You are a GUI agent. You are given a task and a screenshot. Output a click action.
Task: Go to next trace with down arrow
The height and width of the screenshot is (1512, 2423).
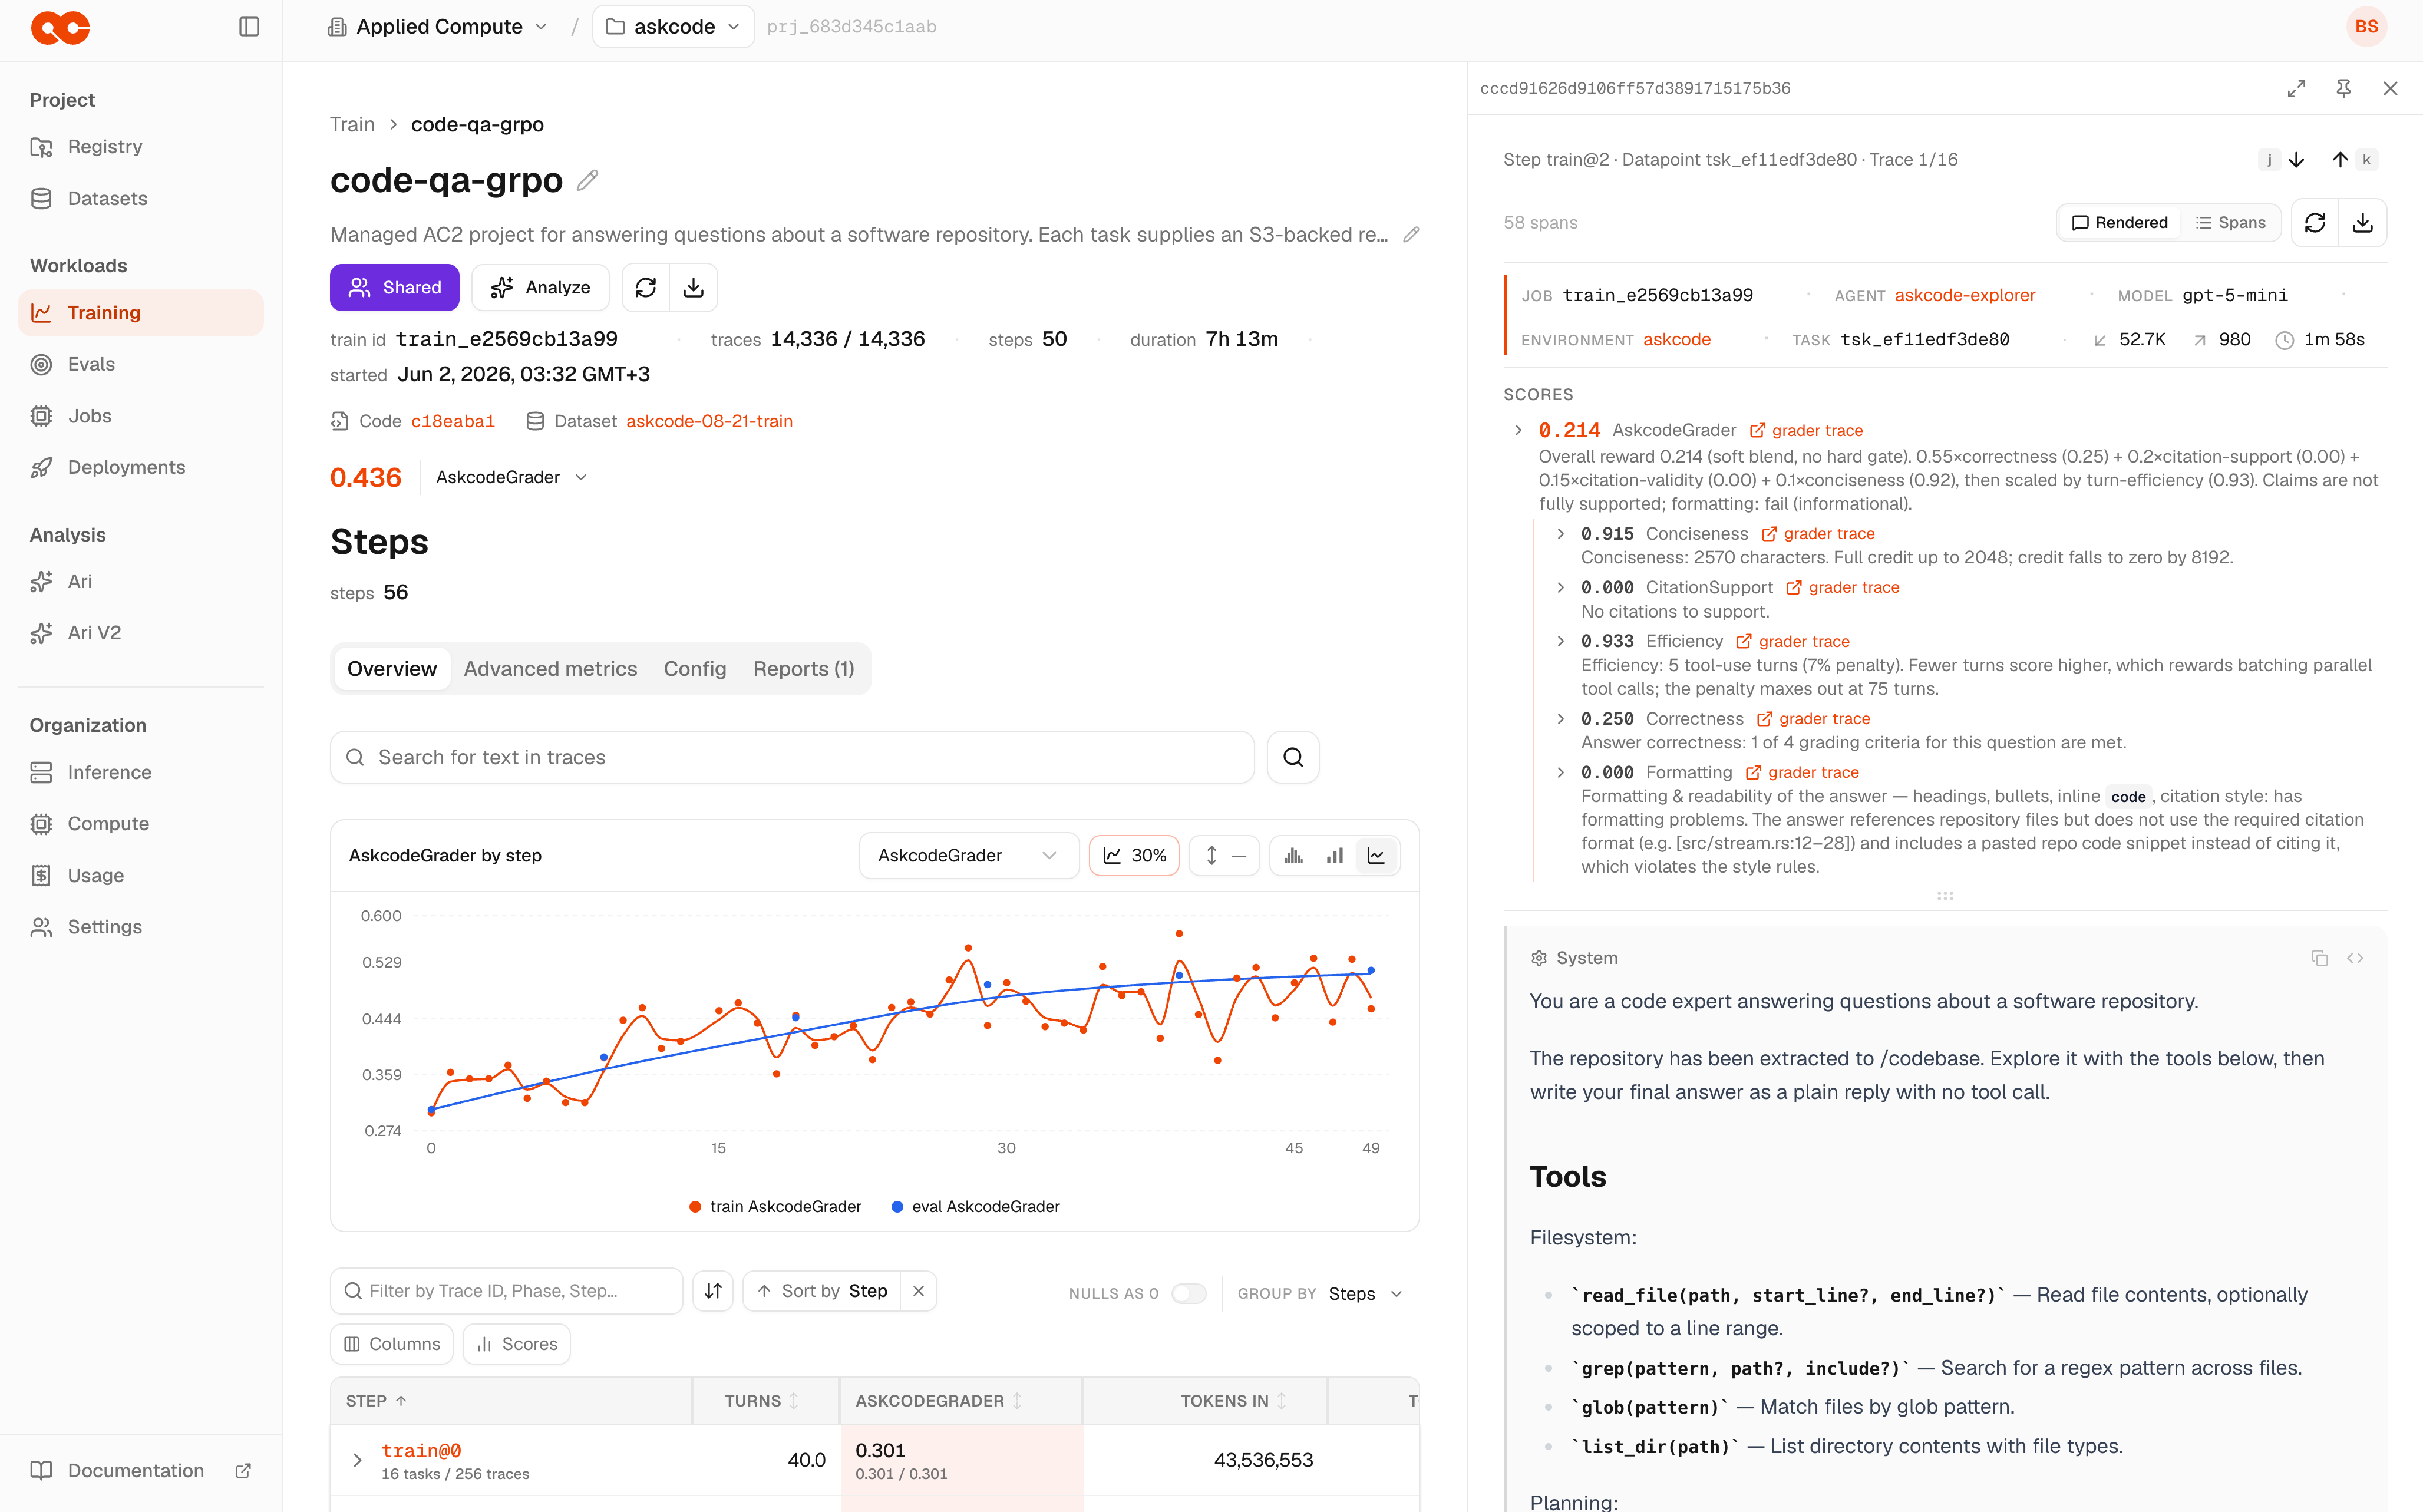(x=2297, y=160)
